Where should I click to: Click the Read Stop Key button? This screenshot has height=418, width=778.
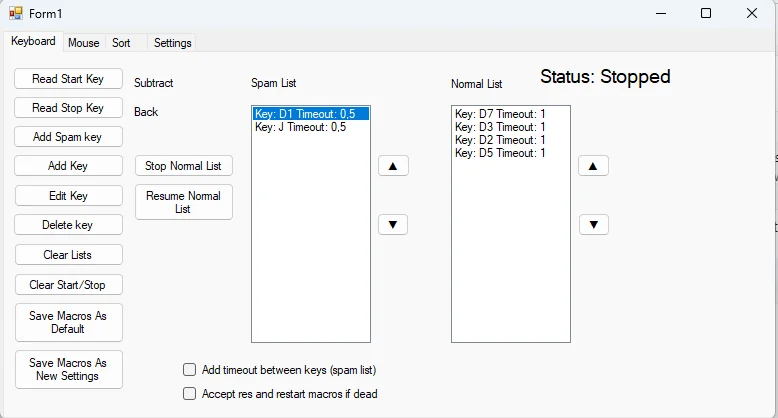coord(68,108)
